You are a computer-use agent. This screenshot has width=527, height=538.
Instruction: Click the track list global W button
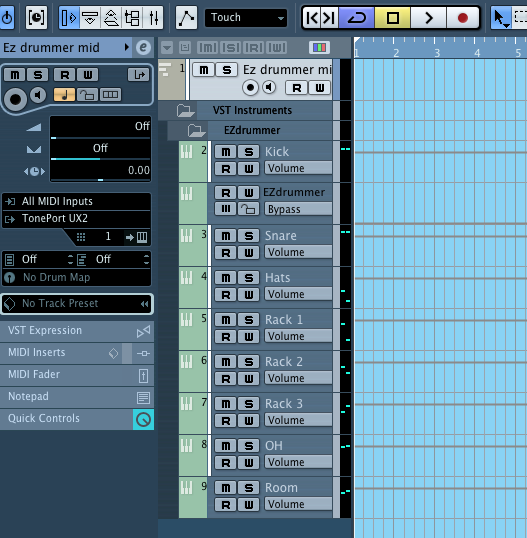(x=276, y=48)
